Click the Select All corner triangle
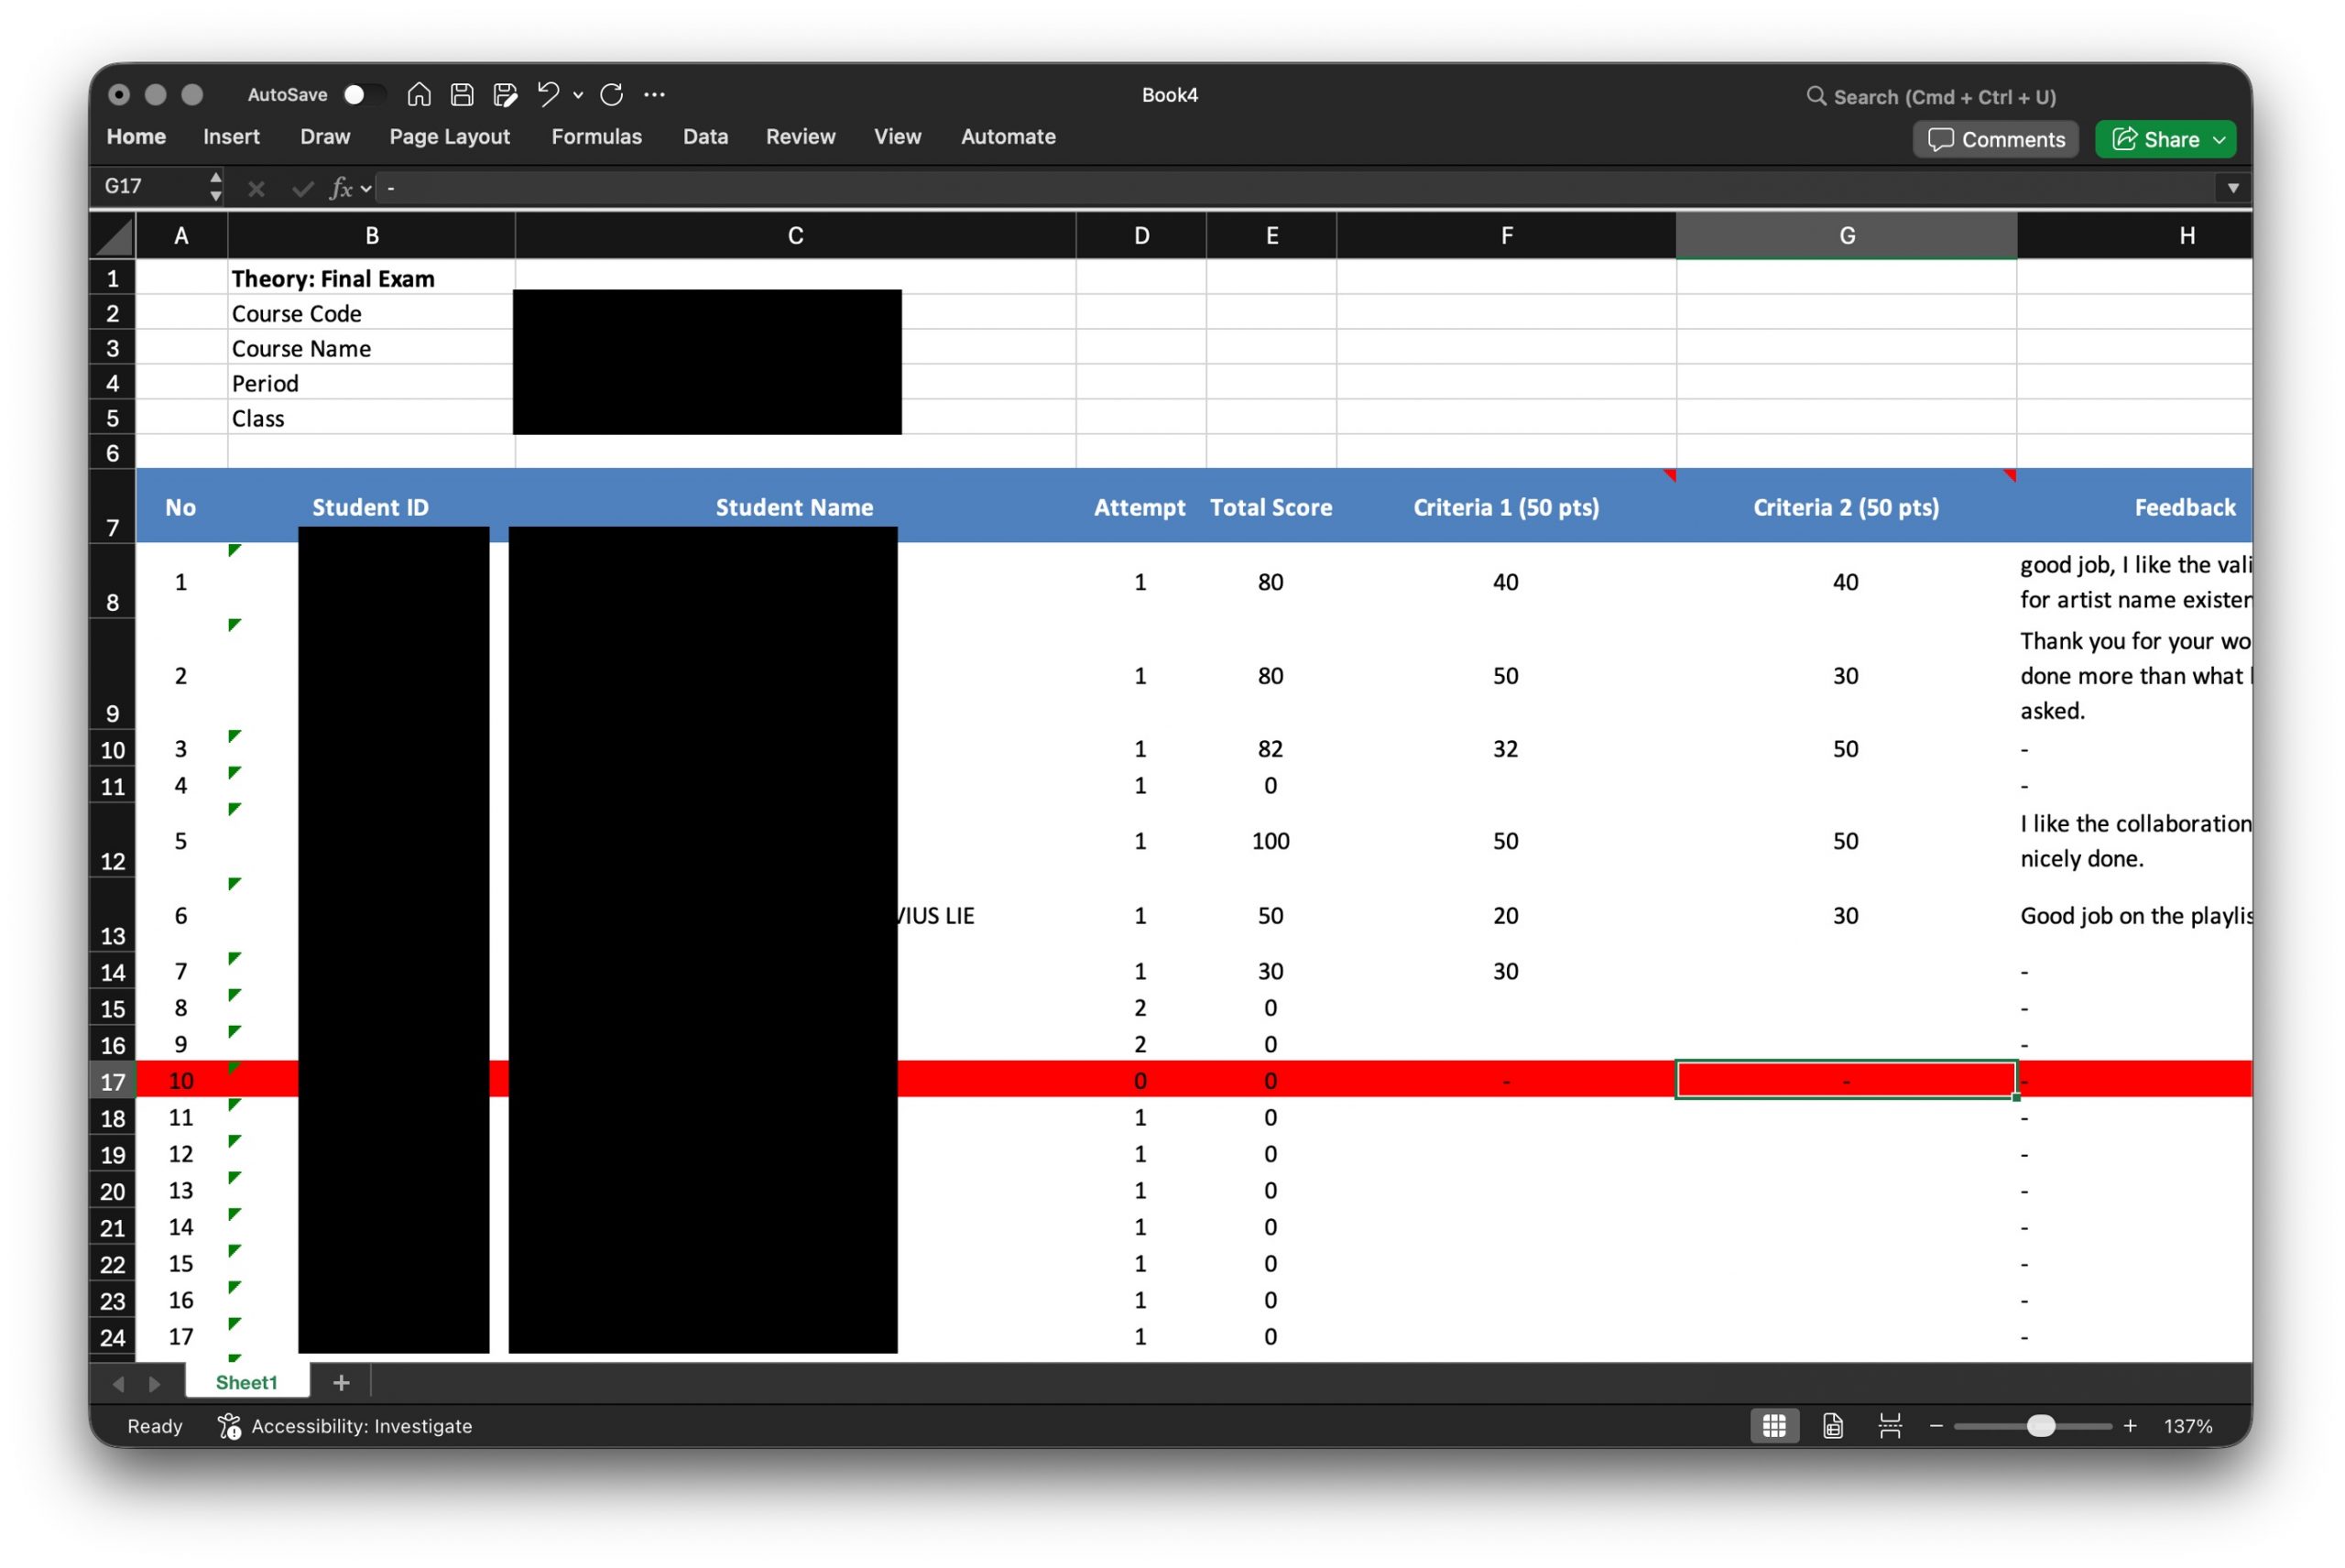2345x1568 pixels. pos(113,237)
